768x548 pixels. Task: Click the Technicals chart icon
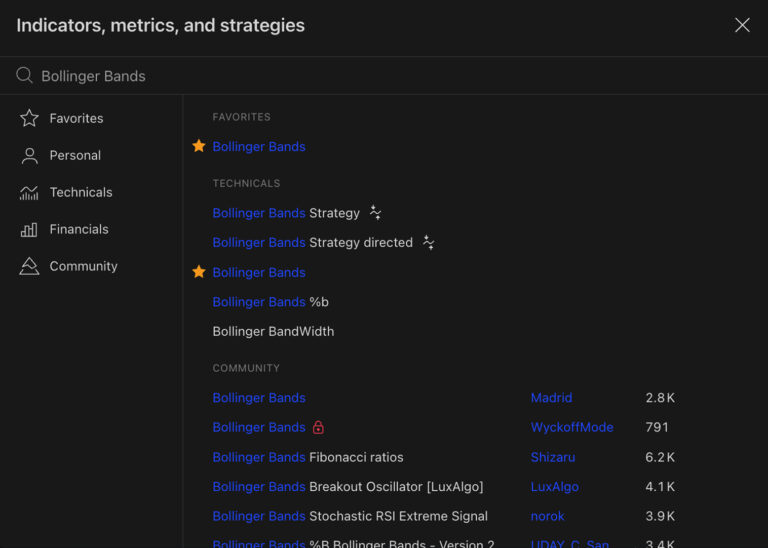pyautogui.click(x=30, y=192)
